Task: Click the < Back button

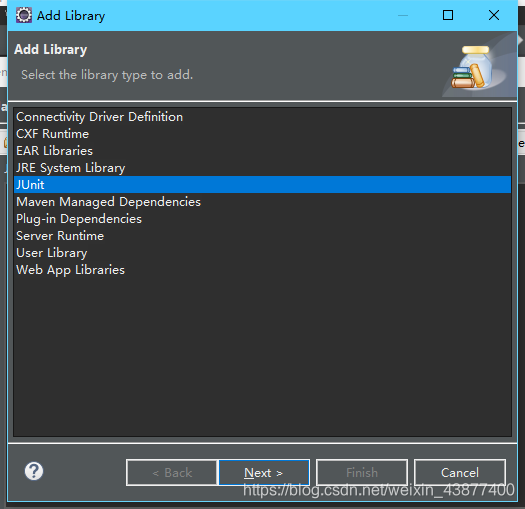Action: (172, 472)
